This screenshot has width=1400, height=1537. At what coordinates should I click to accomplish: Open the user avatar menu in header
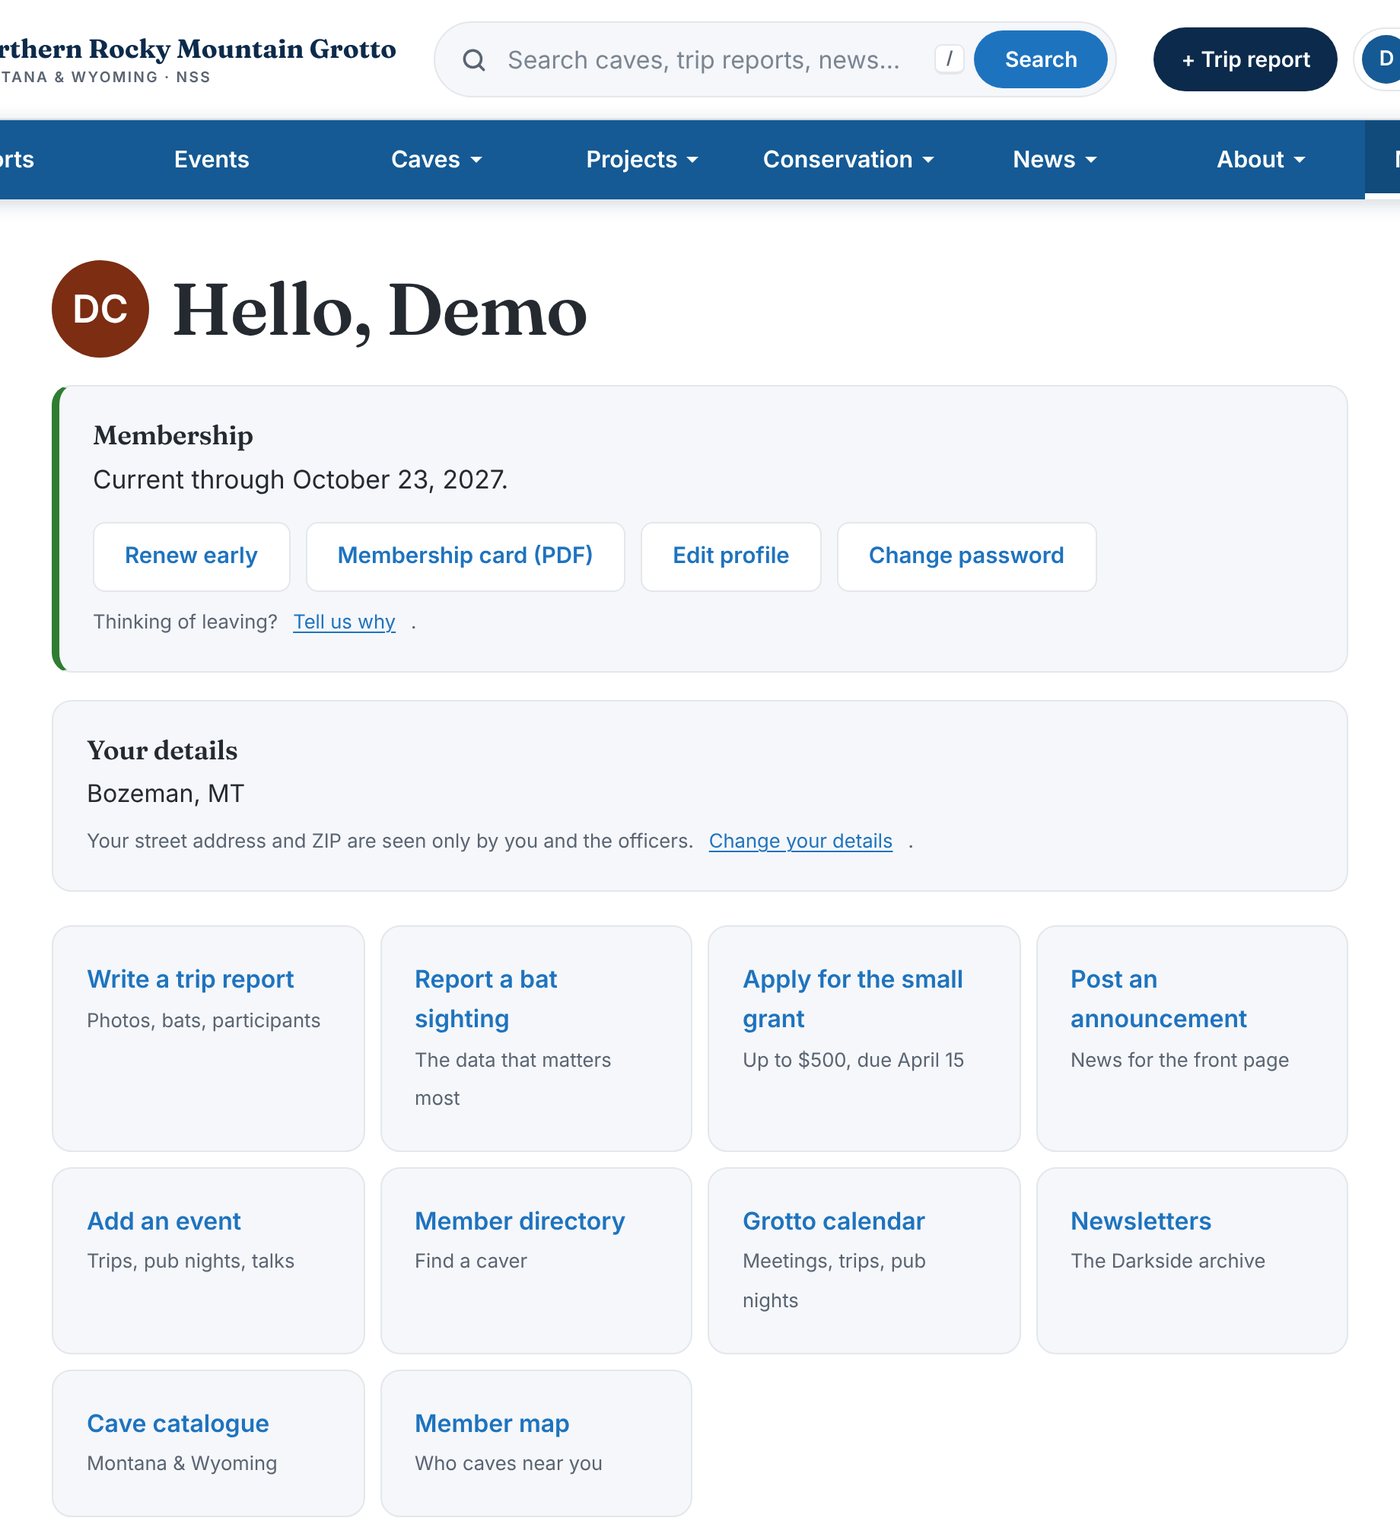pyautogui.click(x=1384, y=59)
